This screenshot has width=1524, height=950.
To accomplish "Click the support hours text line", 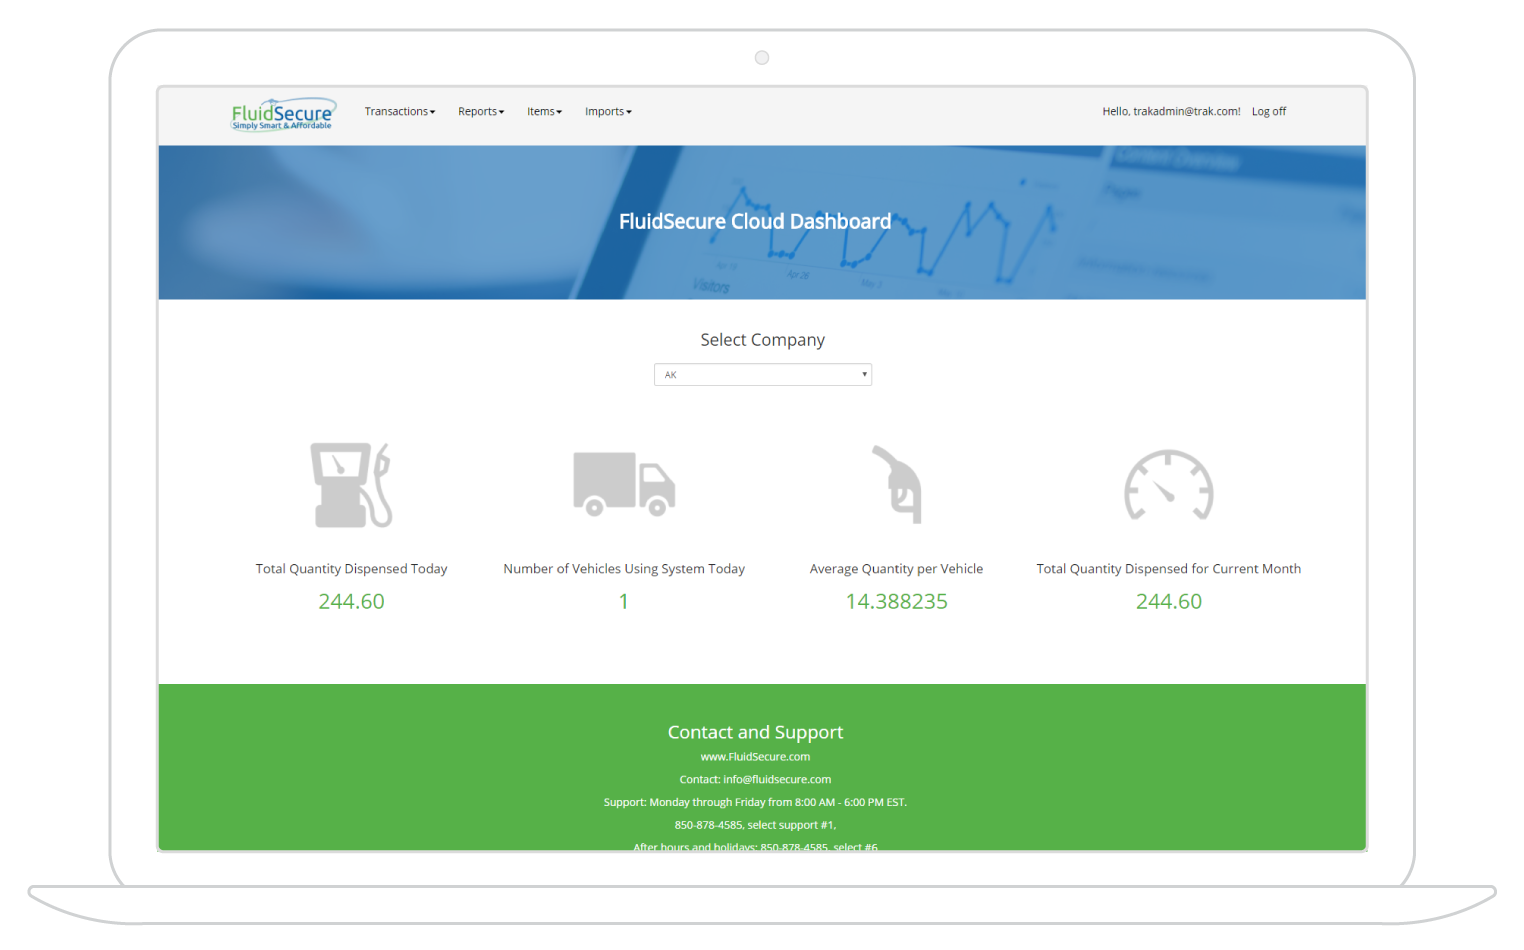I will pos(755,802).
